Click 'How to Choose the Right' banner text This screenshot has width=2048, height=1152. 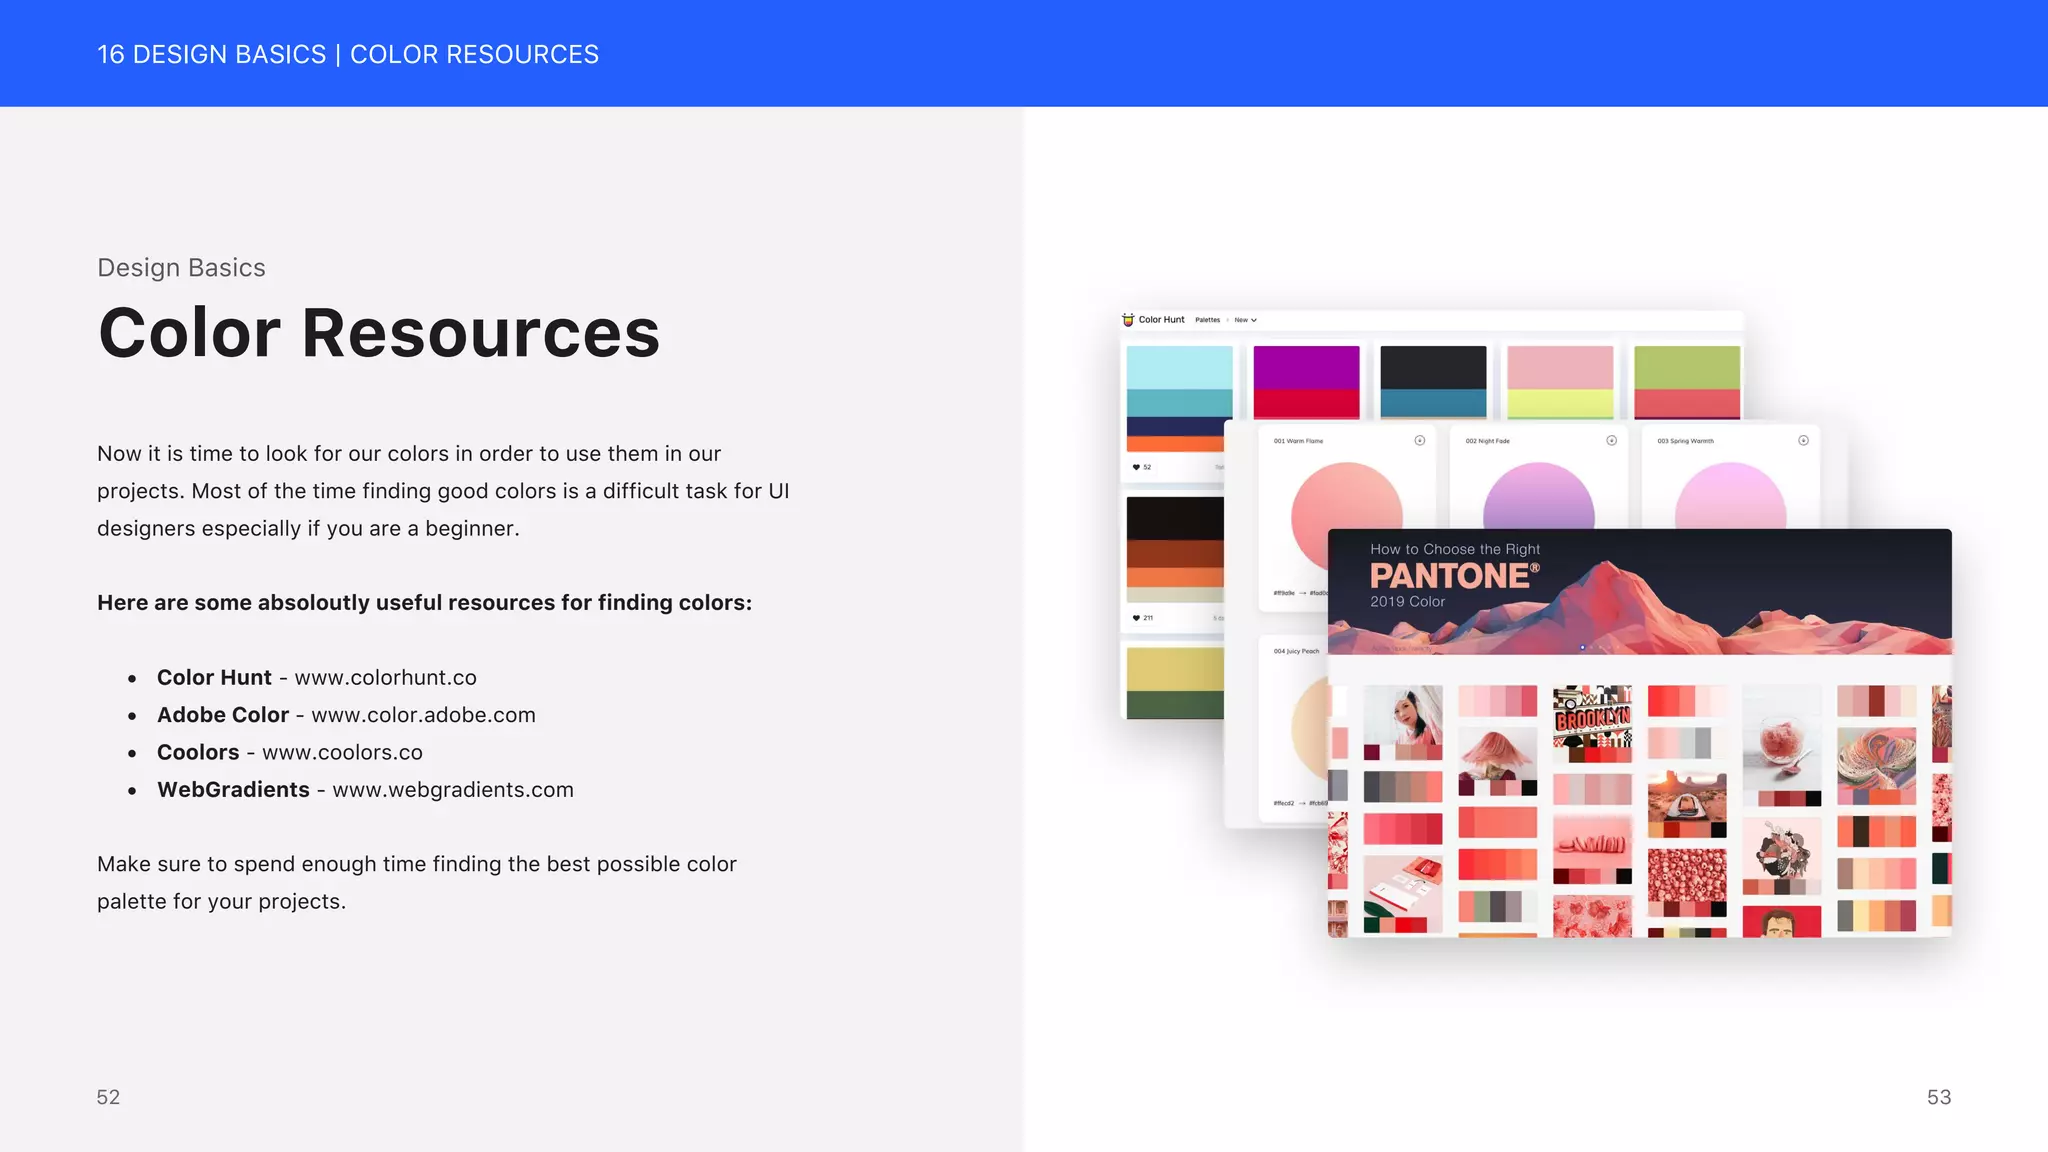click(x=1455, y=549)
